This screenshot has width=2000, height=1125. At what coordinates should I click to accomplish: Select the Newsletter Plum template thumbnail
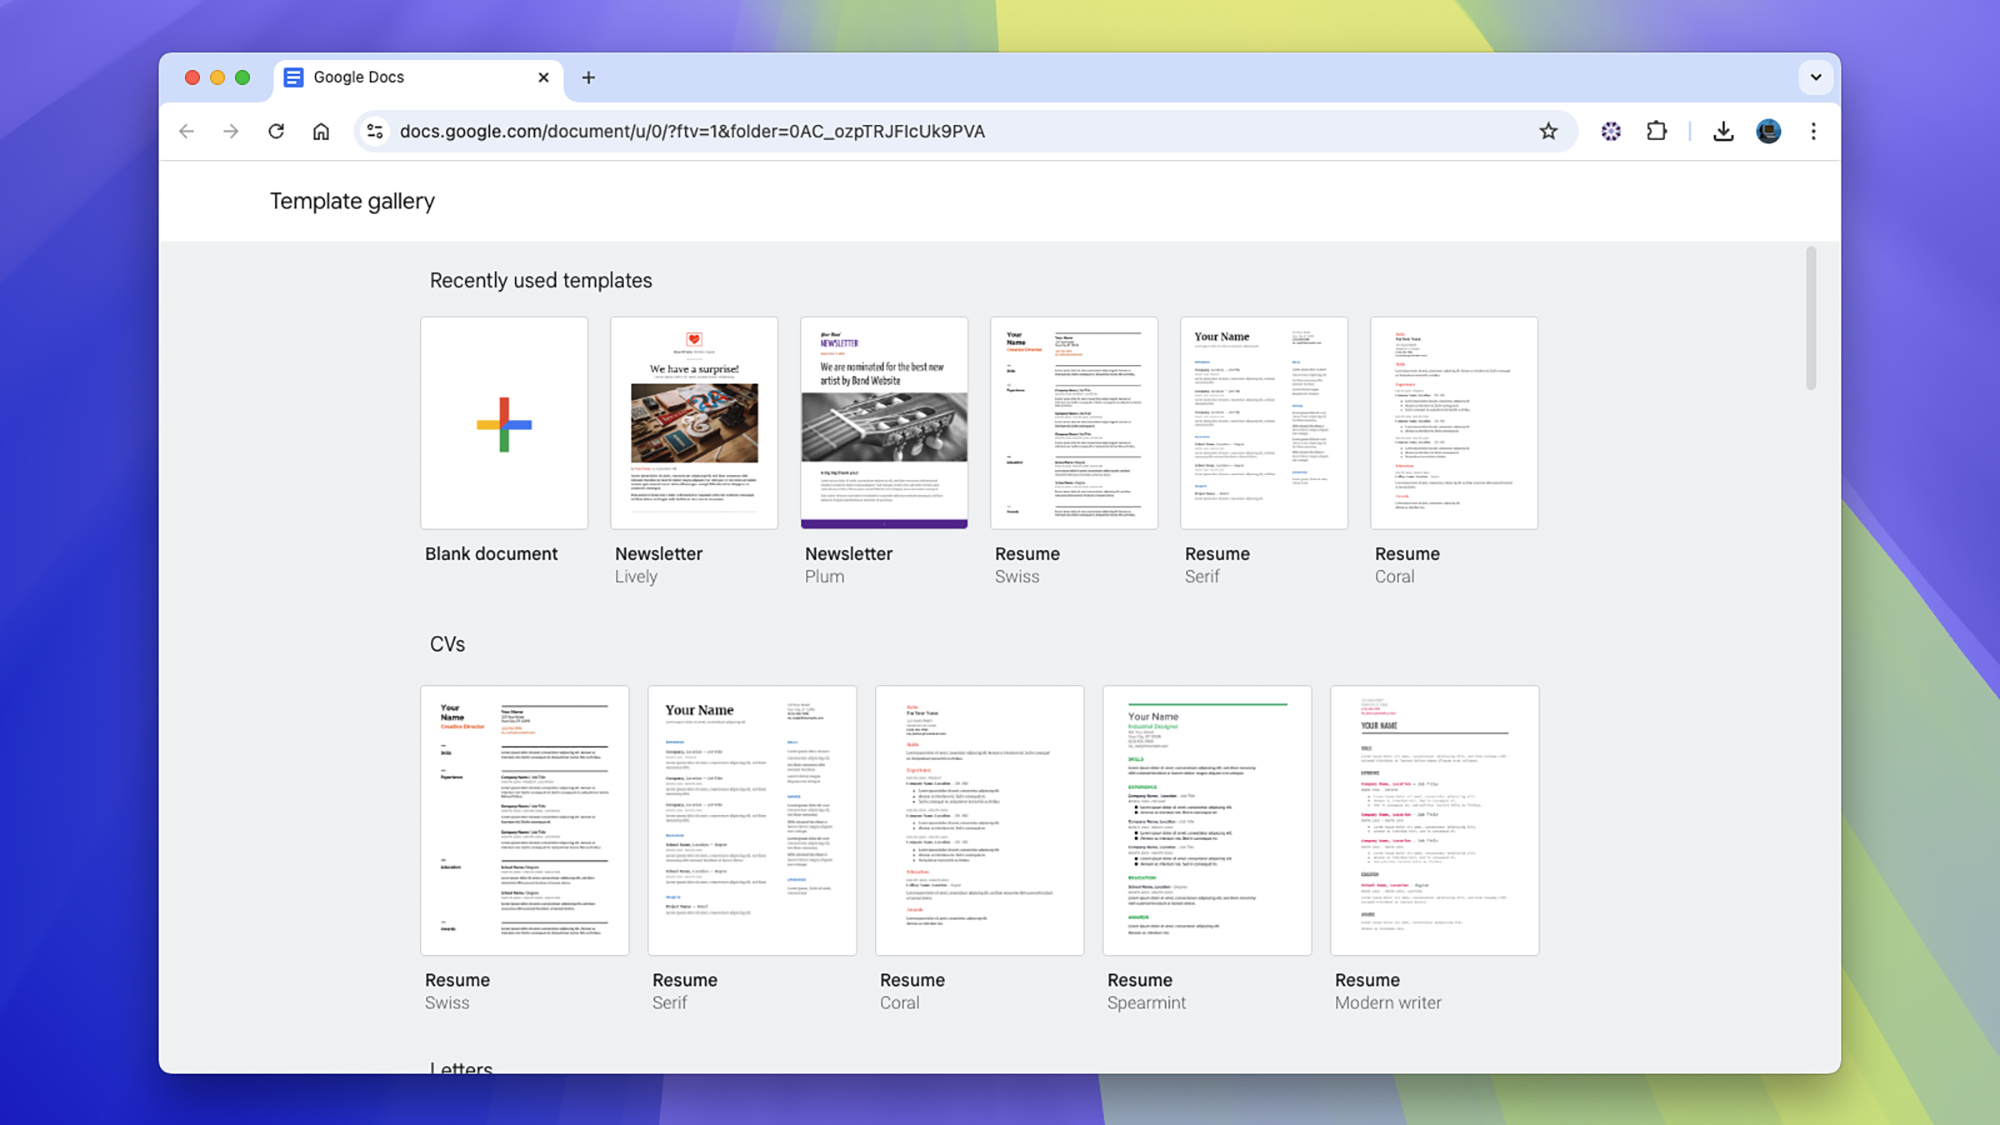click(885, 422)
